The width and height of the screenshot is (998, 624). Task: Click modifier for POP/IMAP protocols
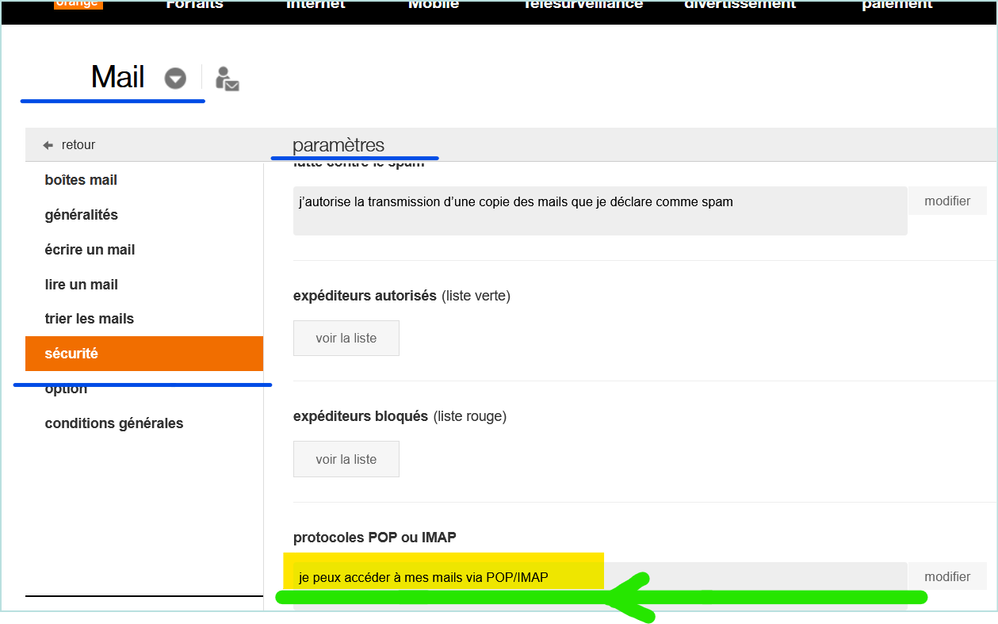point(947,577)
